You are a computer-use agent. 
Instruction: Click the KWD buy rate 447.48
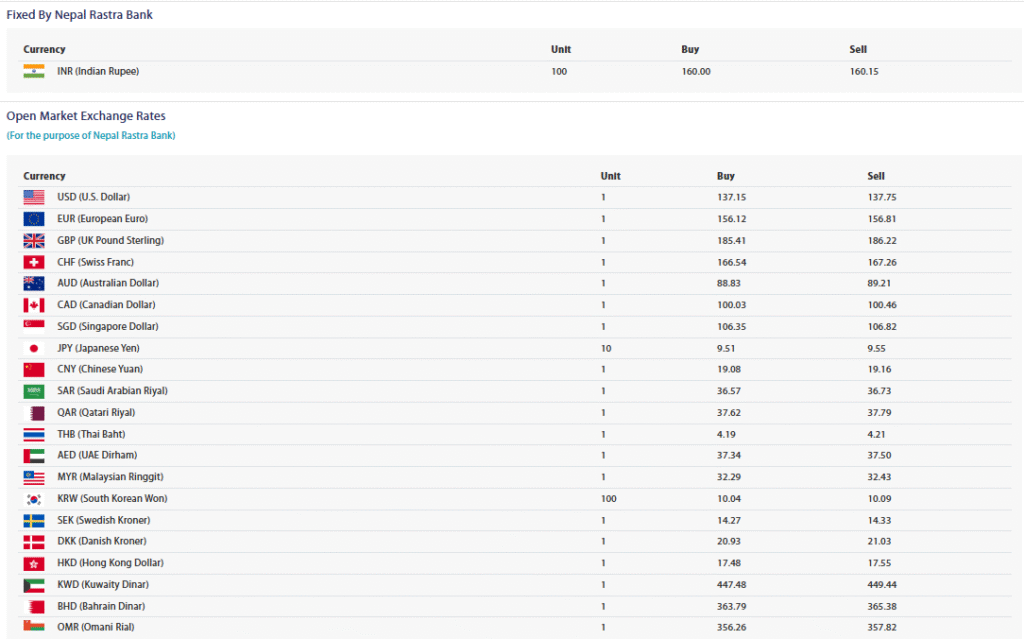click(x=731, y=585)
